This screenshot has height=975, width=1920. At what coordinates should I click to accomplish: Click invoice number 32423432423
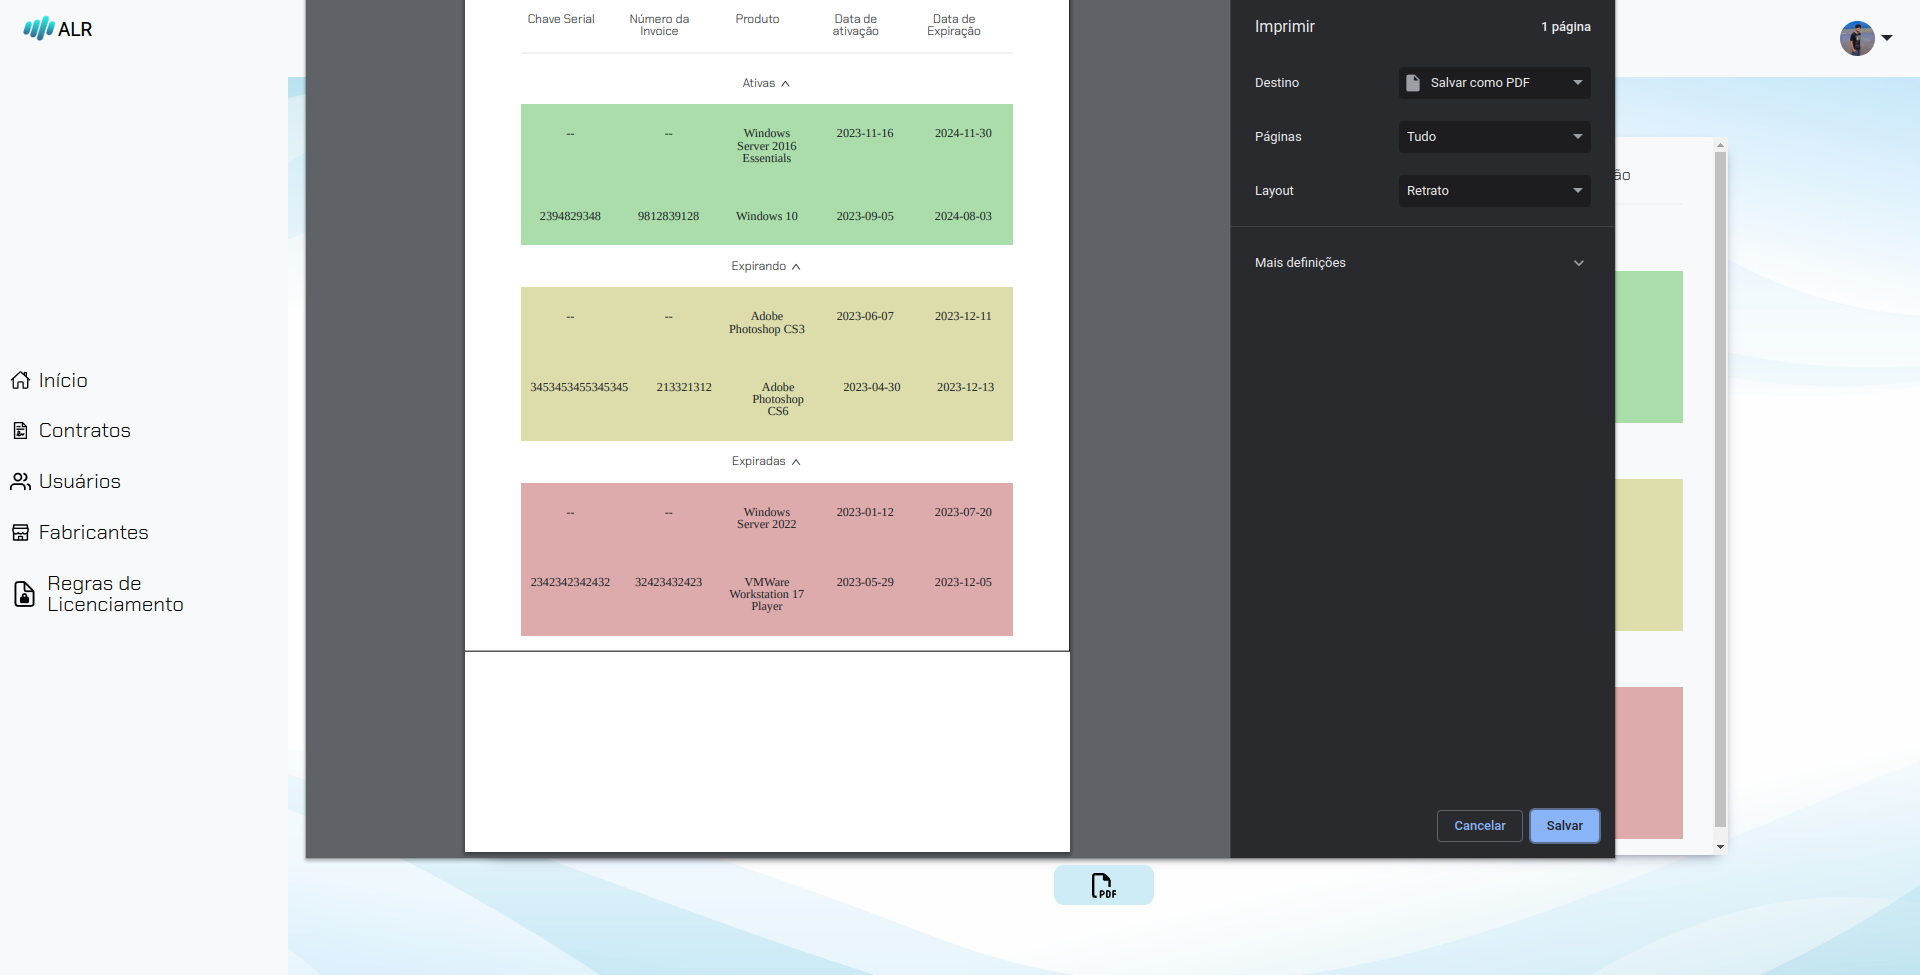[x=669, y=582]
